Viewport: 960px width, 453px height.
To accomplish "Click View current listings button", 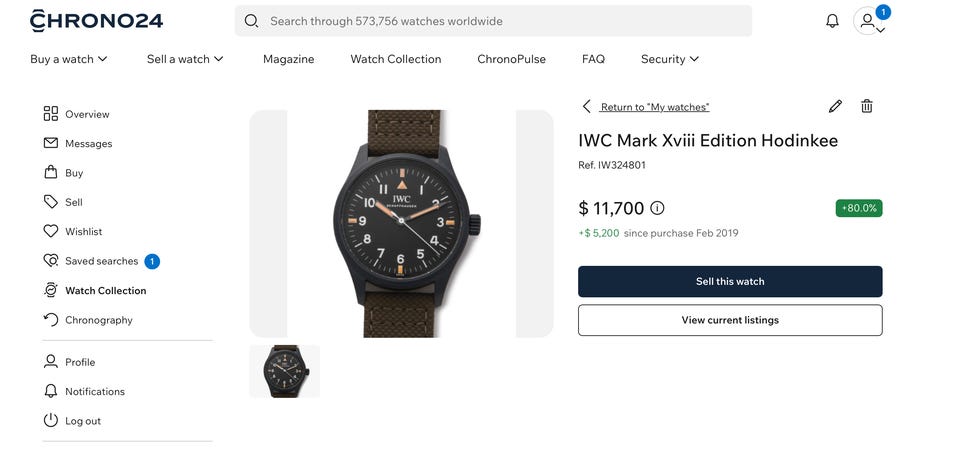I will pos(730,320).
